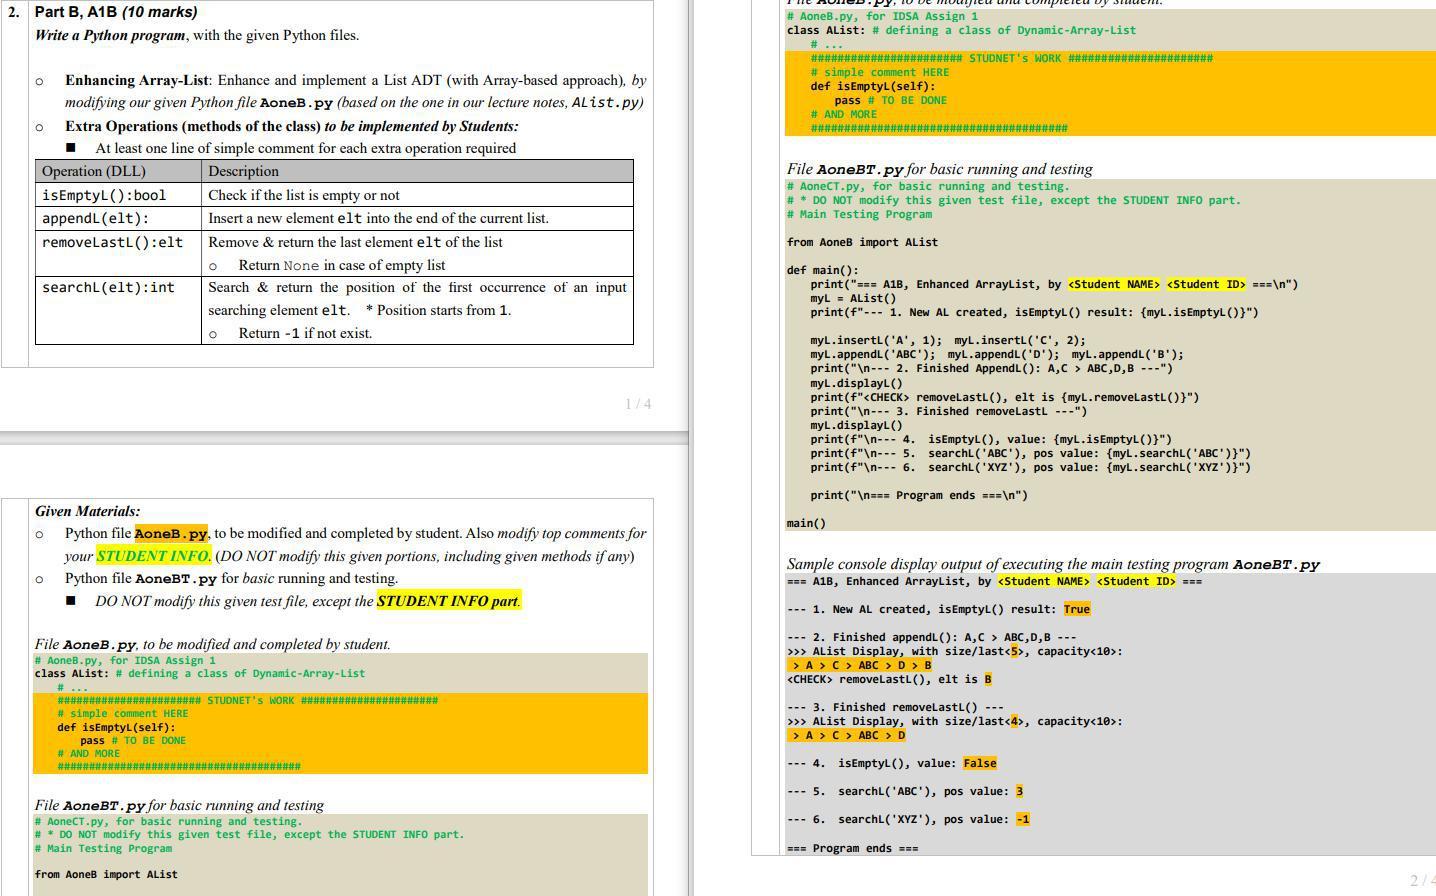Click the 1 / 4 page indicator
This screenshot has width=1436, height=896.
(637, 404)
